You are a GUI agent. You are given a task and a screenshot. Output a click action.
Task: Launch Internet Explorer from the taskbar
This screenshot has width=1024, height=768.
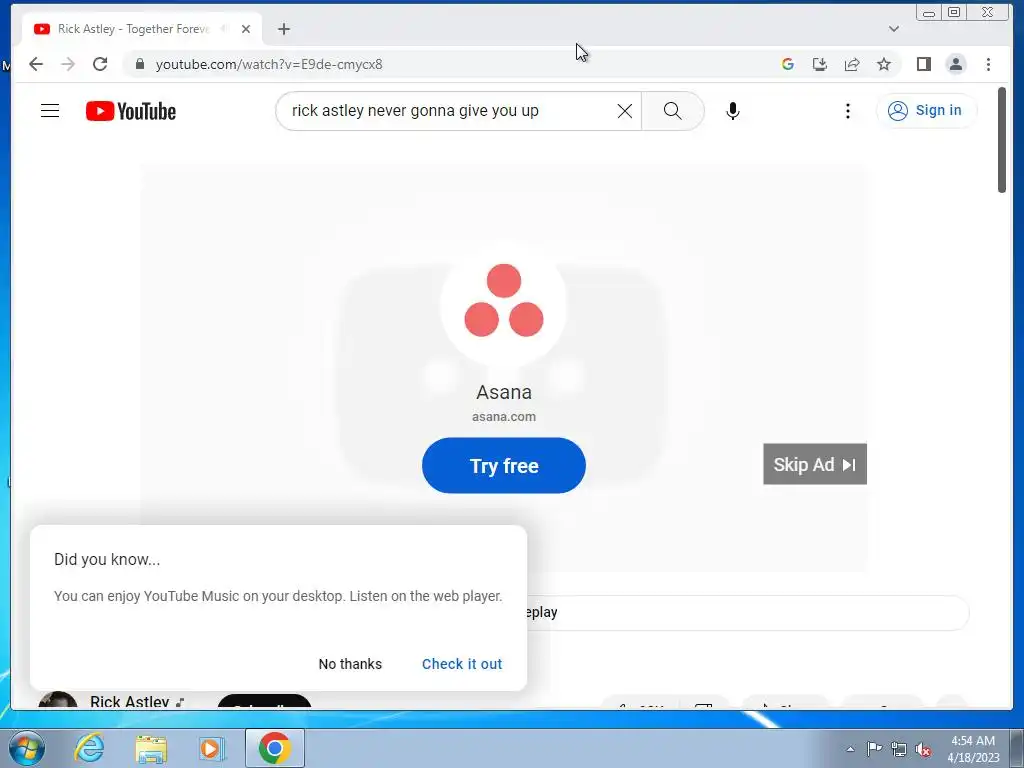coord(89,748)
